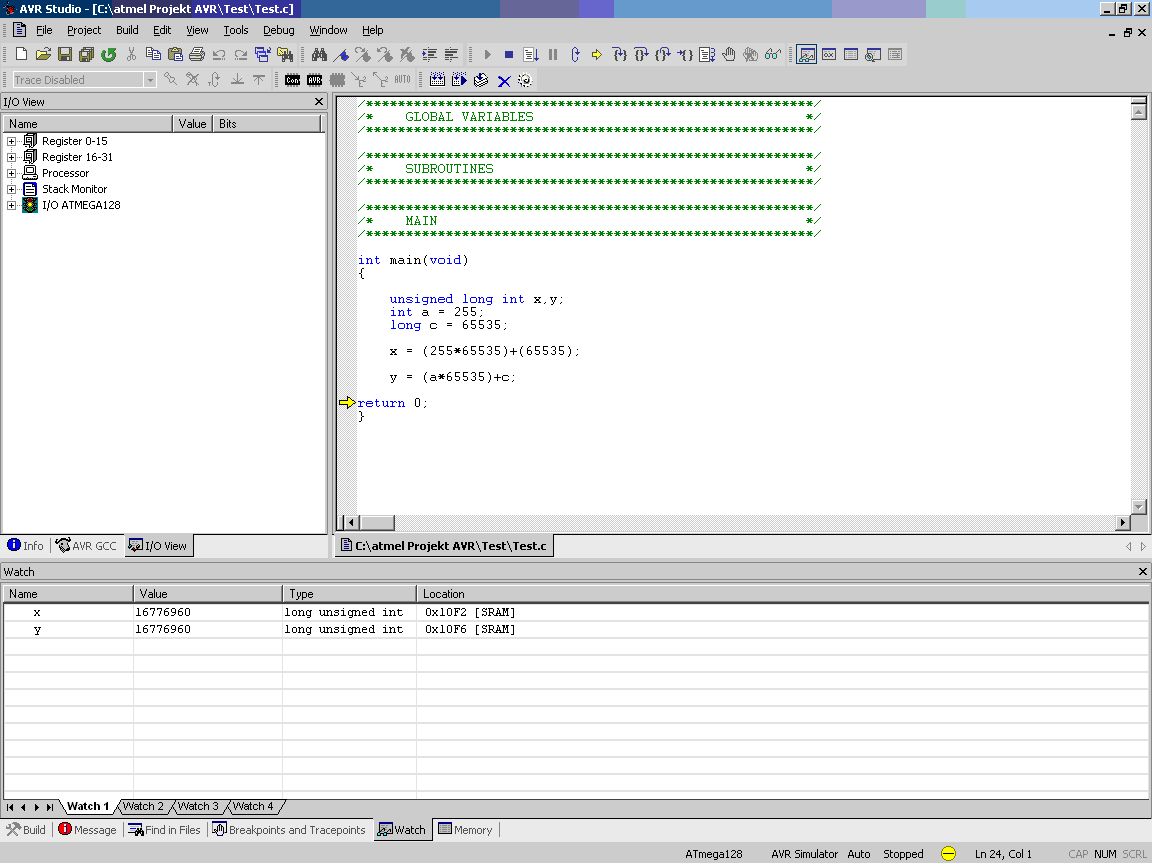Open the Debug menu
Screen dimensions: 1152x864
(278, 30)
